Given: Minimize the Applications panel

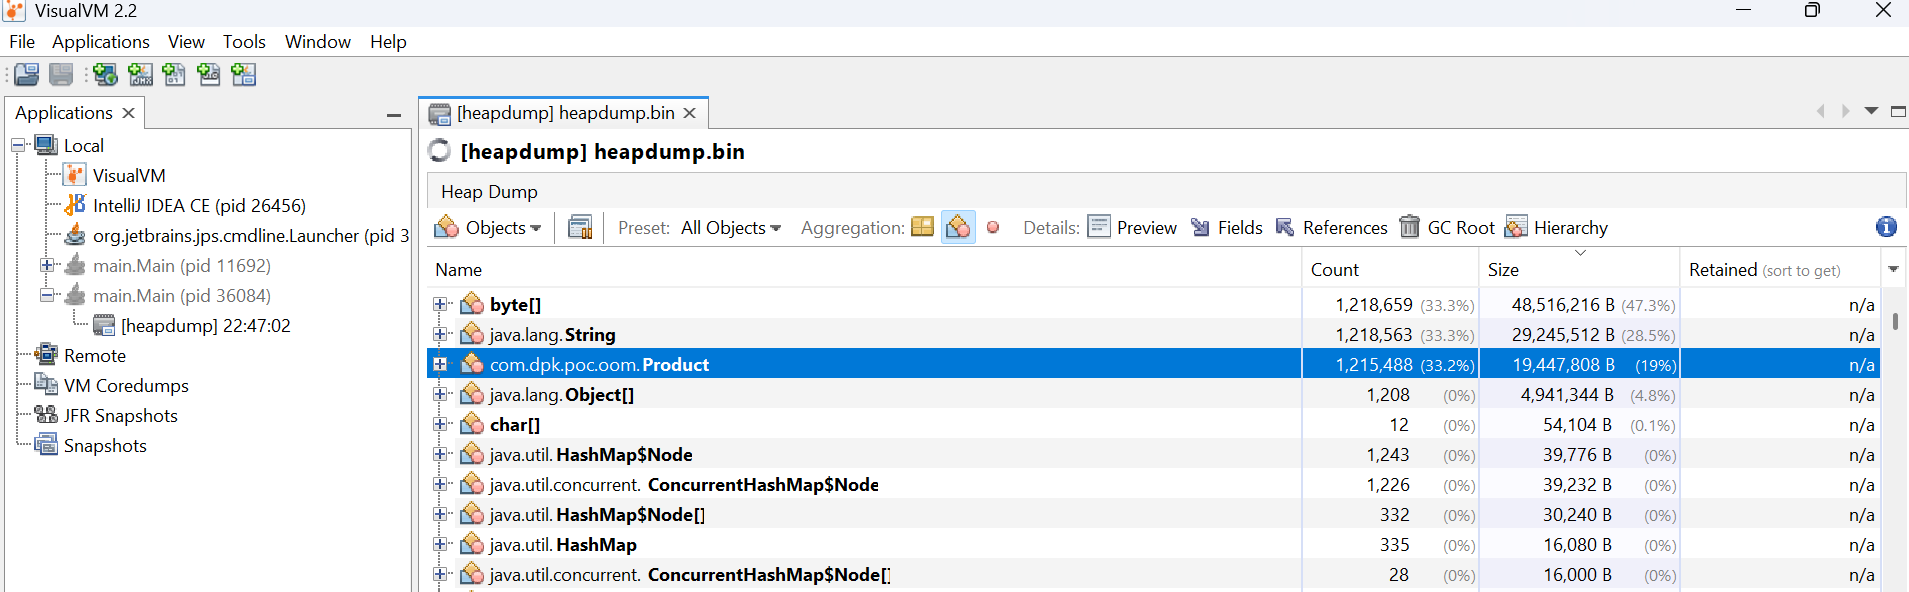Looking at the screenshot, I should click(394, 115).
